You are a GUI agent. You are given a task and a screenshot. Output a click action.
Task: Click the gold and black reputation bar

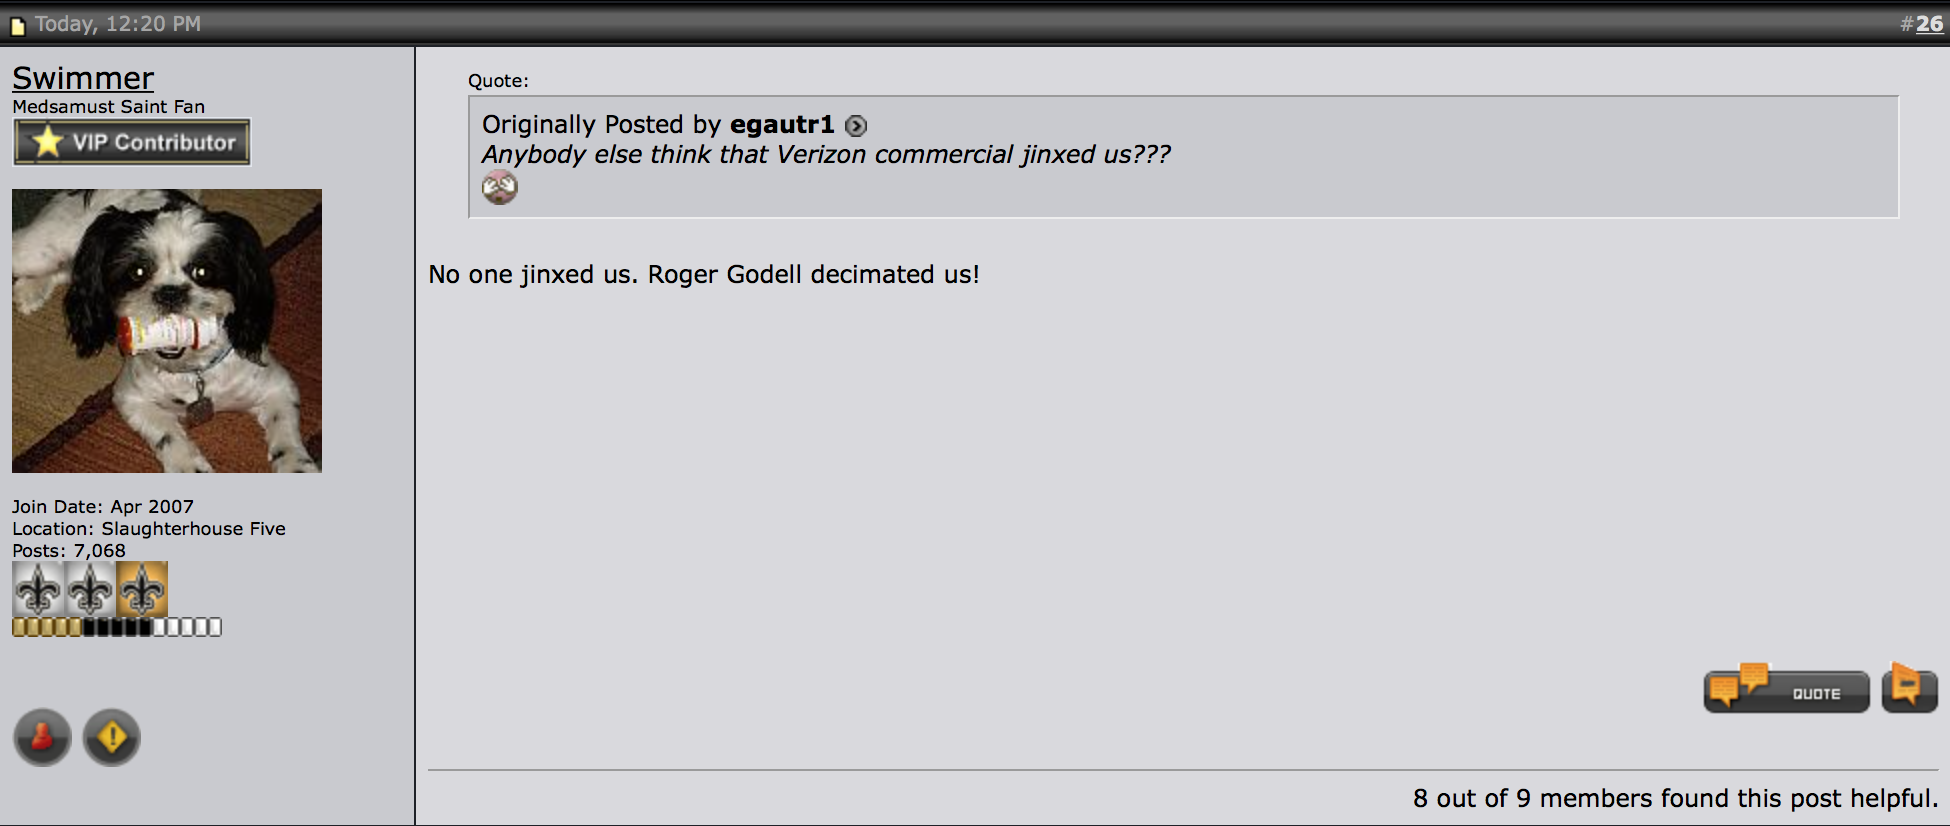coord(117,627)
